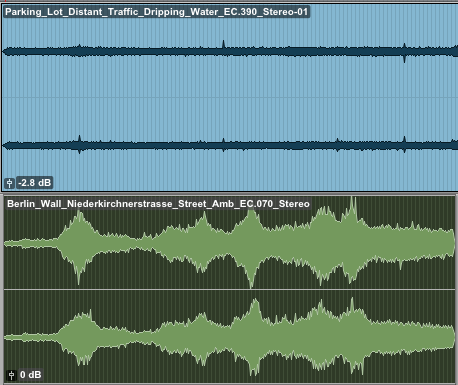Click the divider between Berlin_Wall stereo channels
This screenshot has width=458, height=385.
(229, 290)
